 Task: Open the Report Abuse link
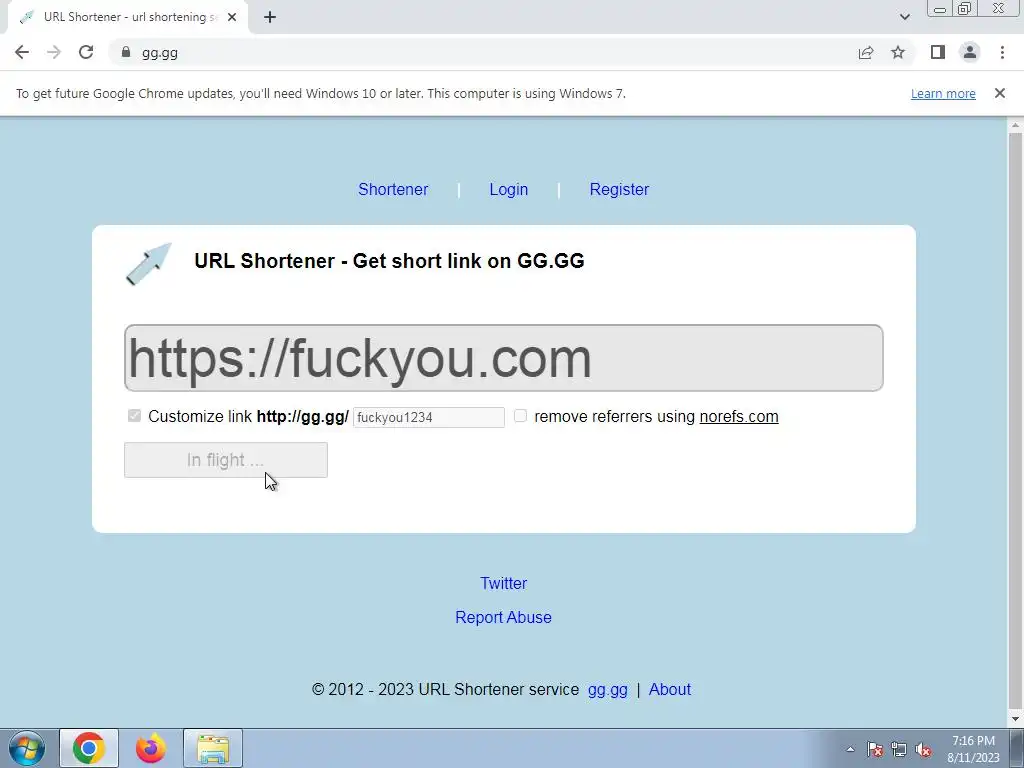(504, 617)
